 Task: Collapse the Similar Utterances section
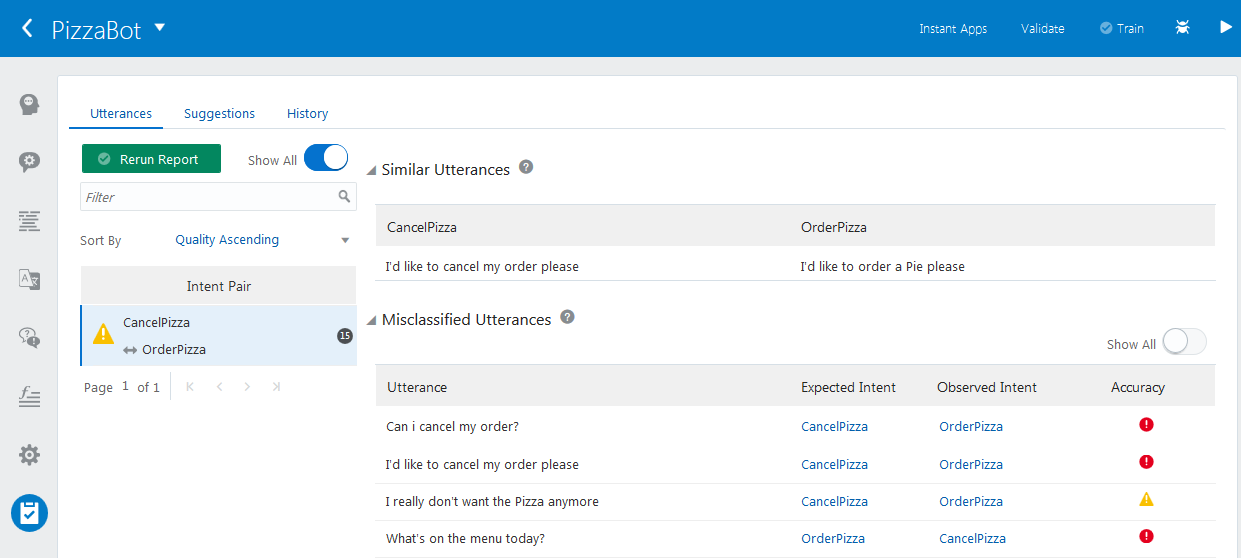[x=372, y=171]
